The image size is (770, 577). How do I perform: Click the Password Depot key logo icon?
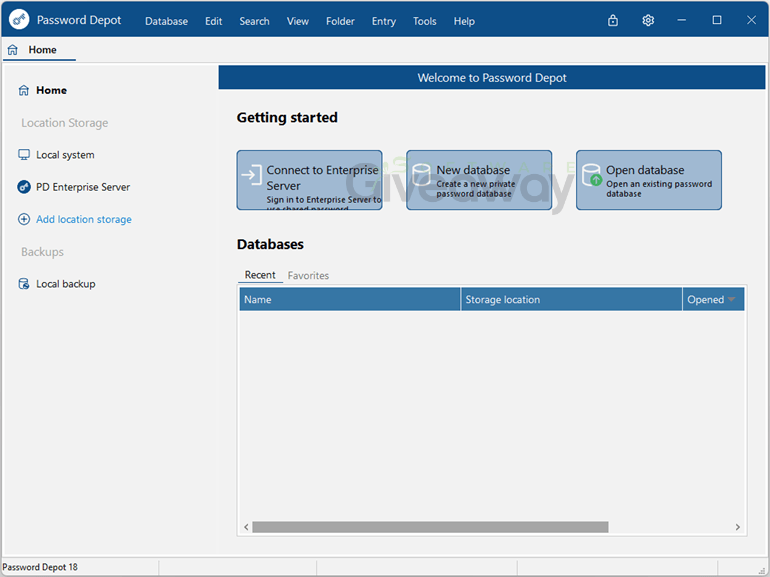coord(19,20)
